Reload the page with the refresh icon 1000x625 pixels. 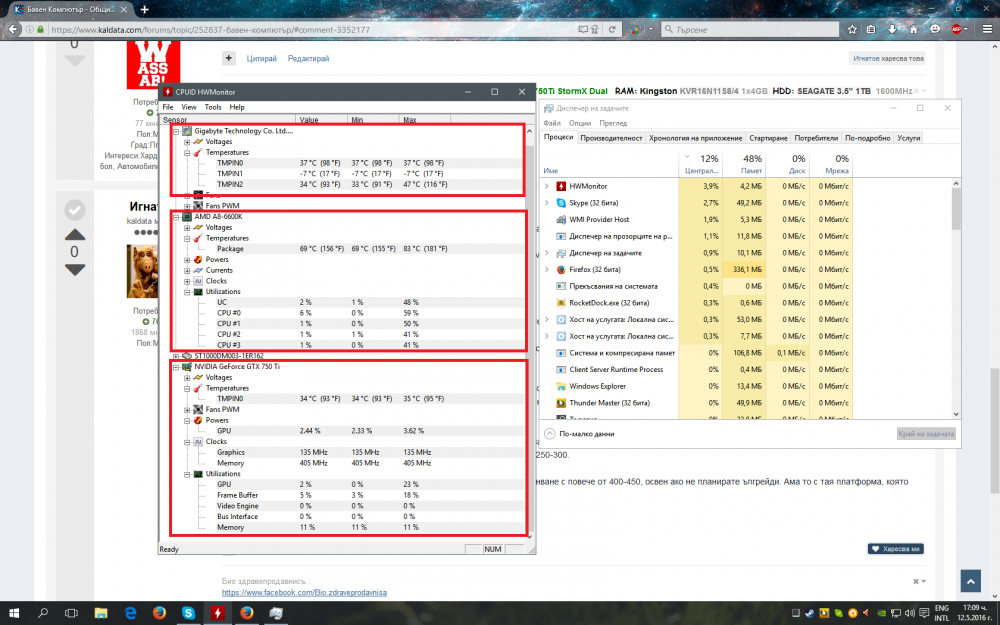pos(612,29)
